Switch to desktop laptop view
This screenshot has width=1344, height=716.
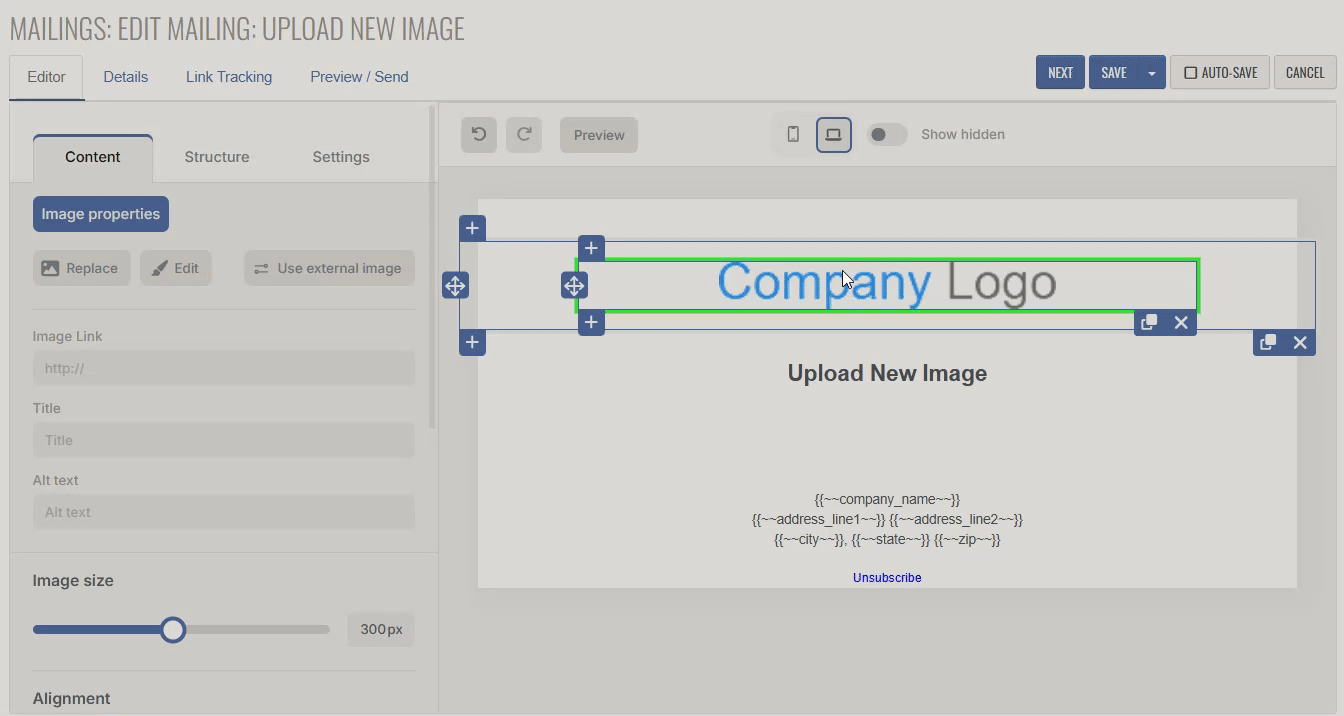coord(833,134)
